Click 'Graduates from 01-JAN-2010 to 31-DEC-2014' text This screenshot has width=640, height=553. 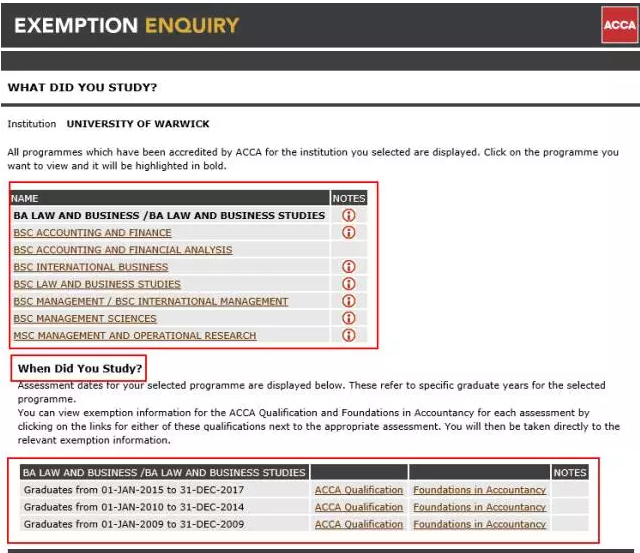click(x=134, y=507)
